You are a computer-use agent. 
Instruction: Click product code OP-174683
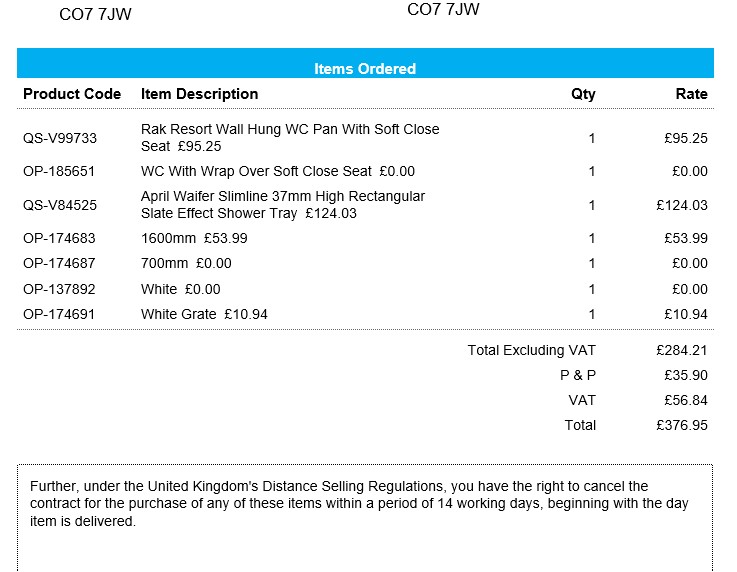coord(59,238)
